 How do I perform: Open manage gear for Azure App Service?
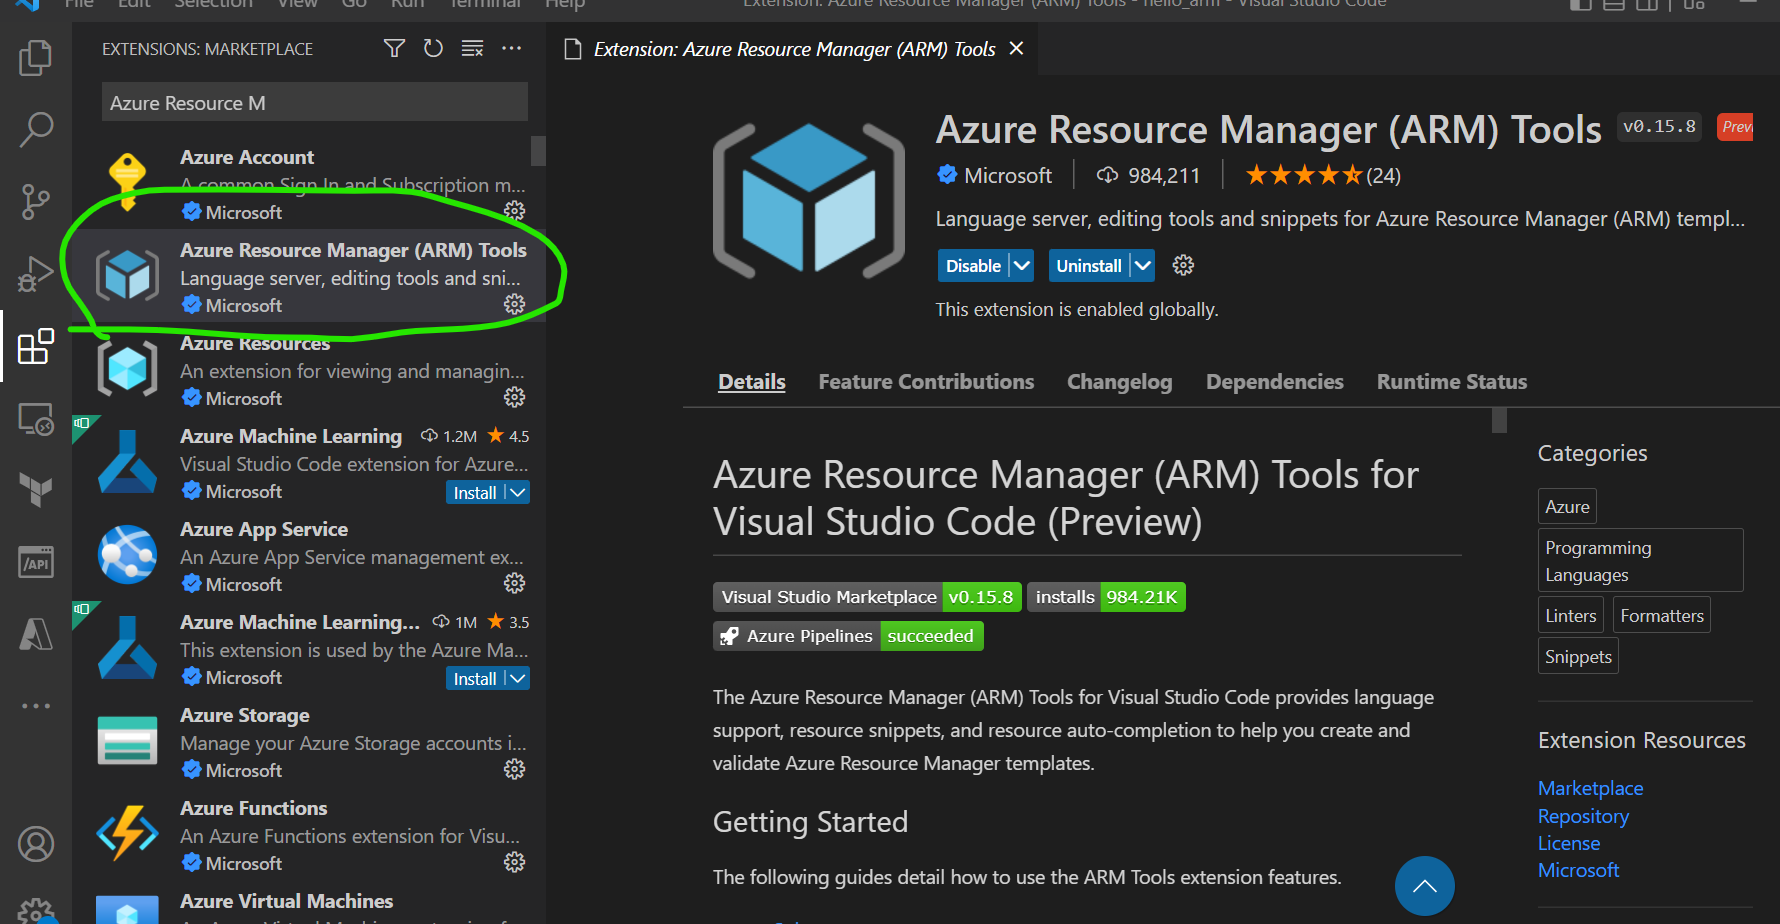514,583
